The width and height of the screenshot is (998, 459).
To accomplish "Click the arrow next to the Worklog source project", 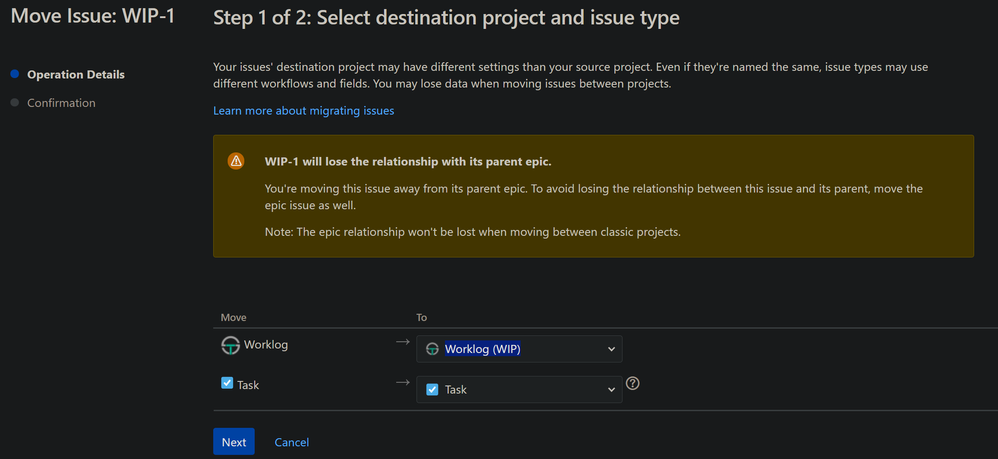I will click(x=402, y=342).
